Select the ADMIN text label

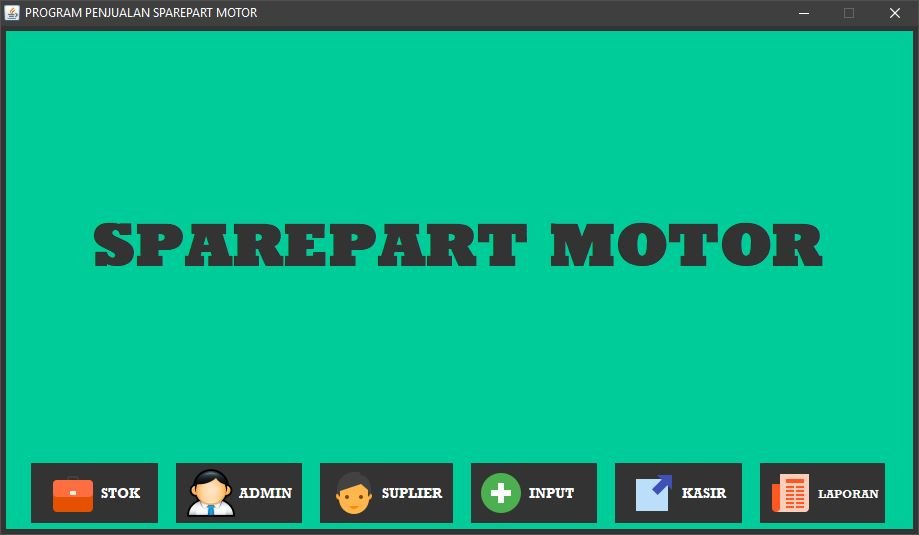tap(265, 493)
